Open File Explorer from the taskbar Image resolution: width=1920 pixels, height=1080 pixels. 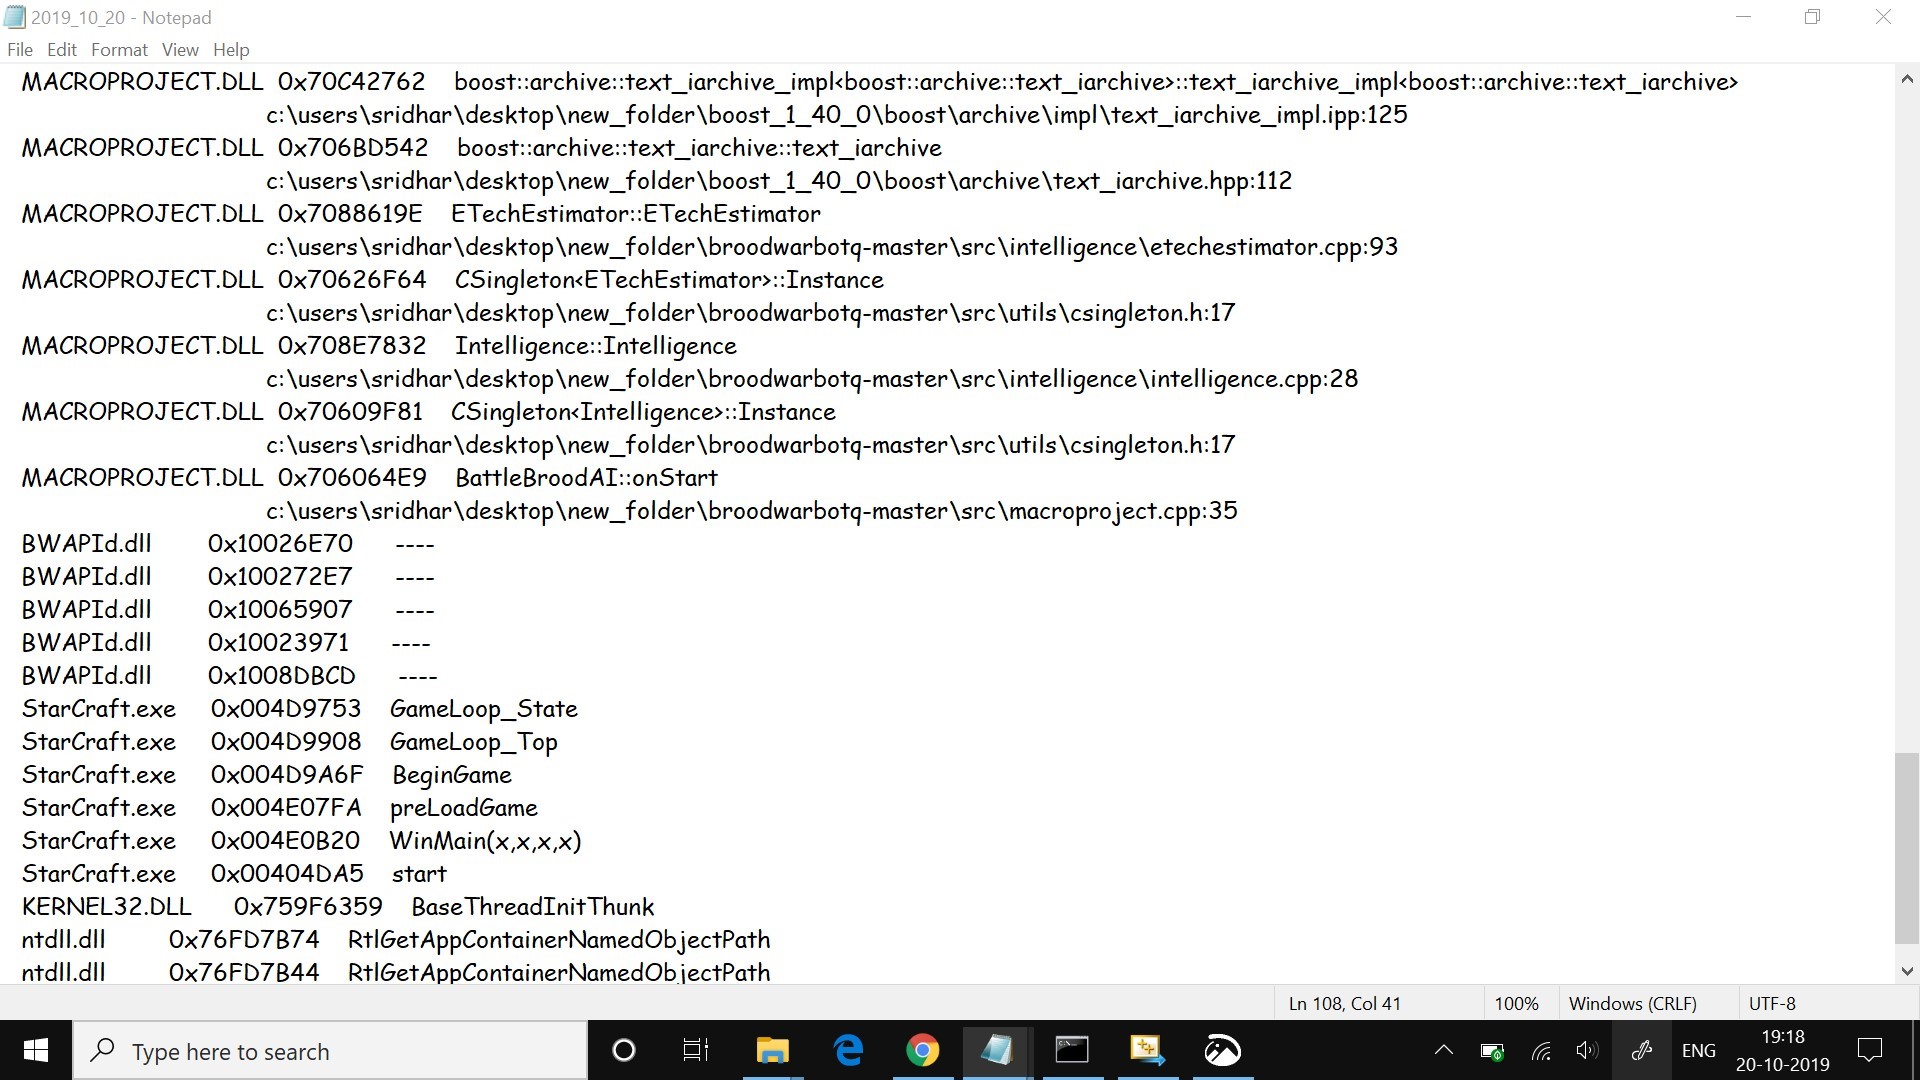pos(772,1050)
